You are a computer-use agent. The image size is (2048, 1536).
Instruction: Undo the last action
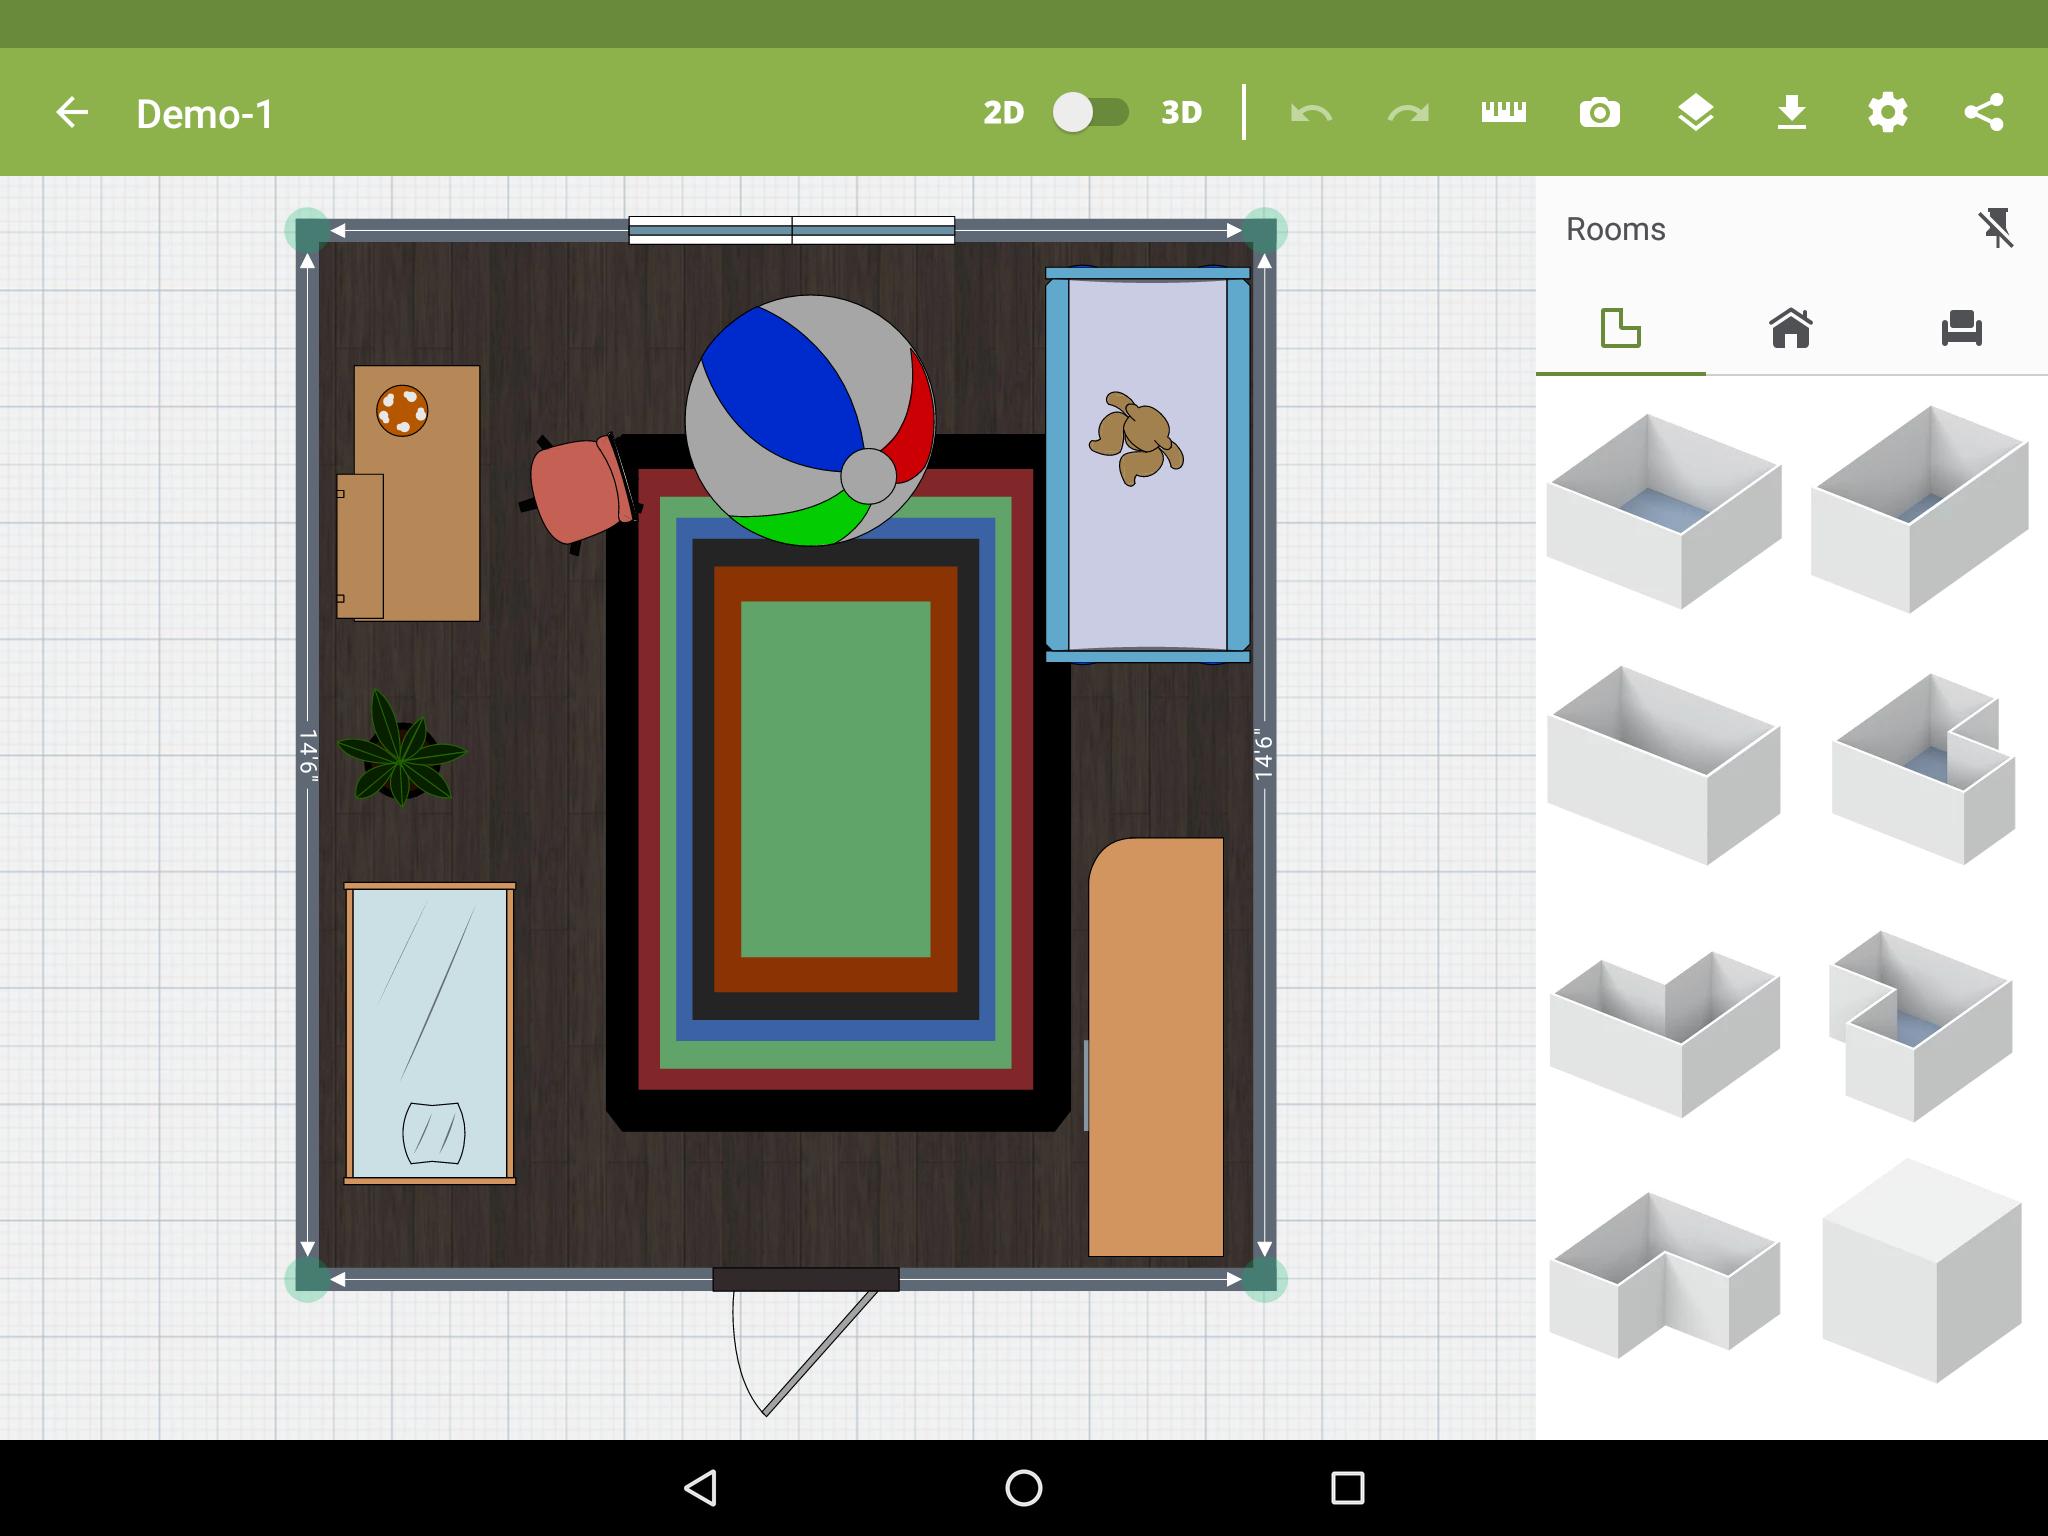pos(1313,113)
